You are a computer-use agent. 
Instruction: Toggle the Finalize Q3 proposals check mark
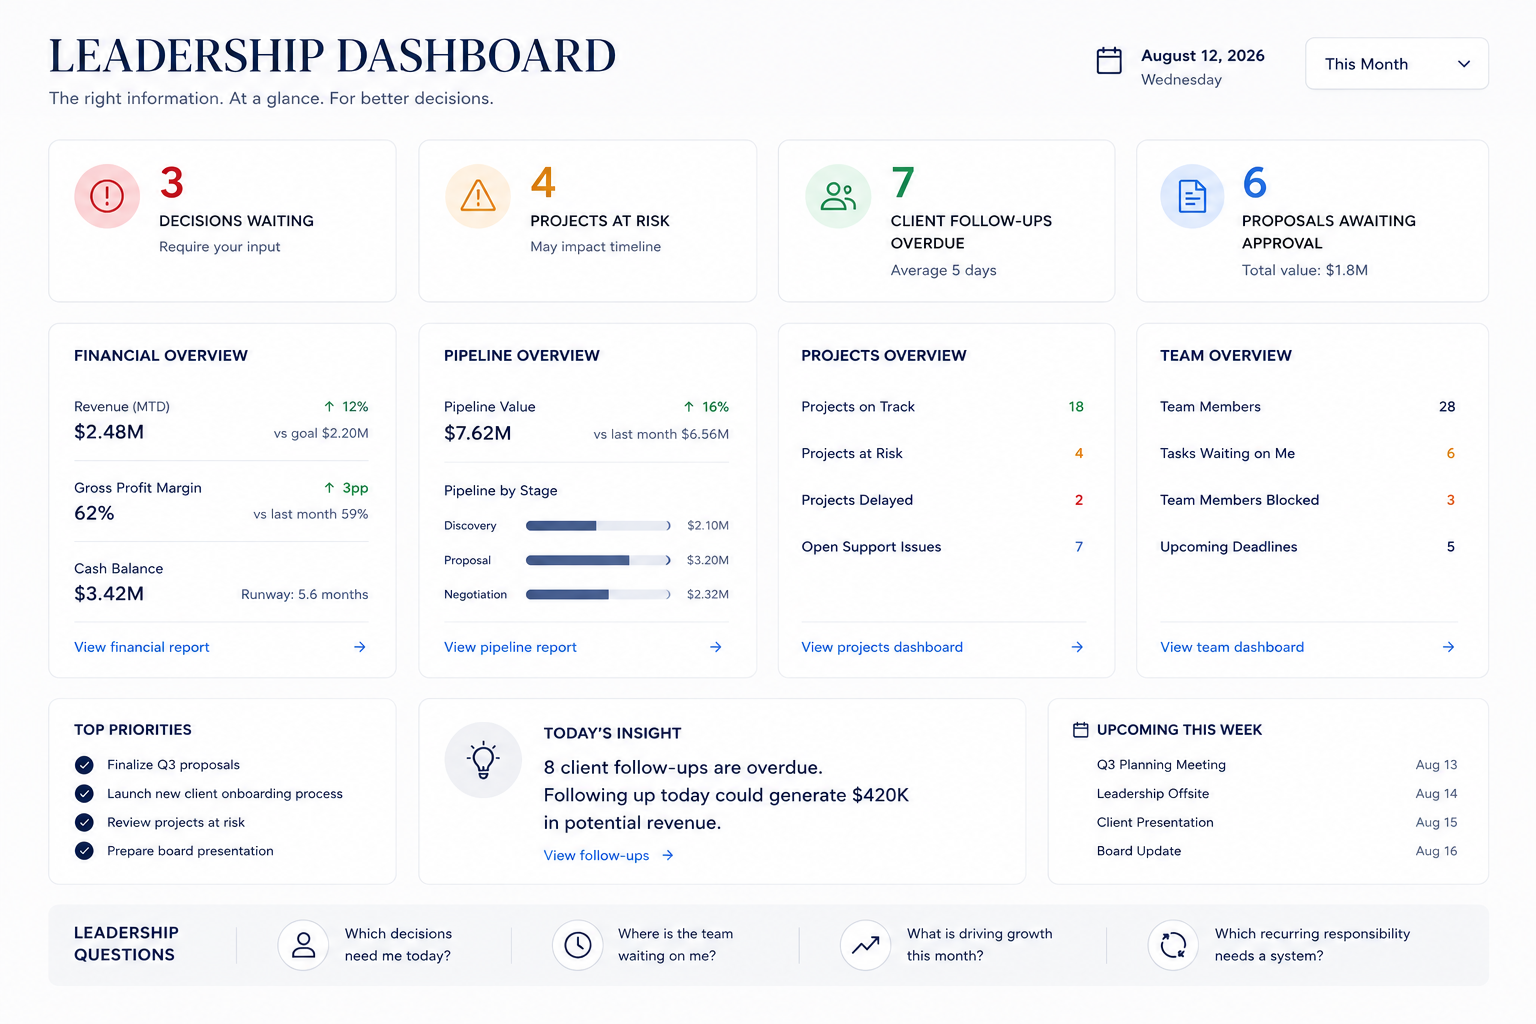tap(84, 765)
